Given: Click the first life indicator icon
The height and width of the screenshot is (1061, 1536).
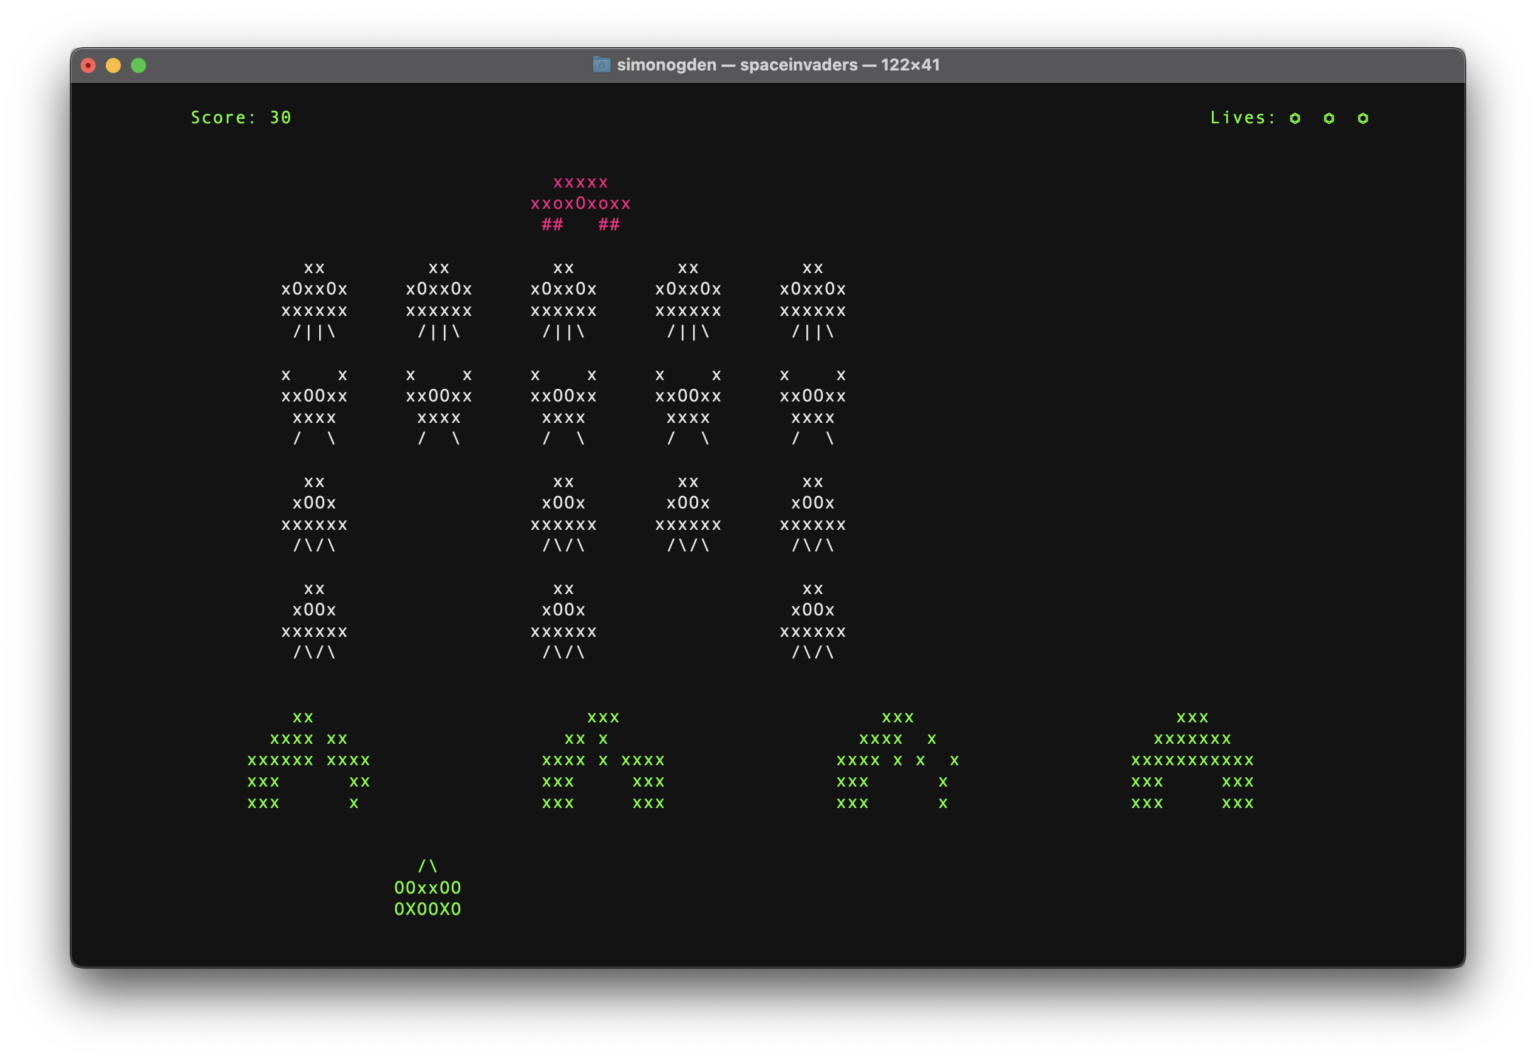Looking at the screenshot, I should (x=1295, y=118).
